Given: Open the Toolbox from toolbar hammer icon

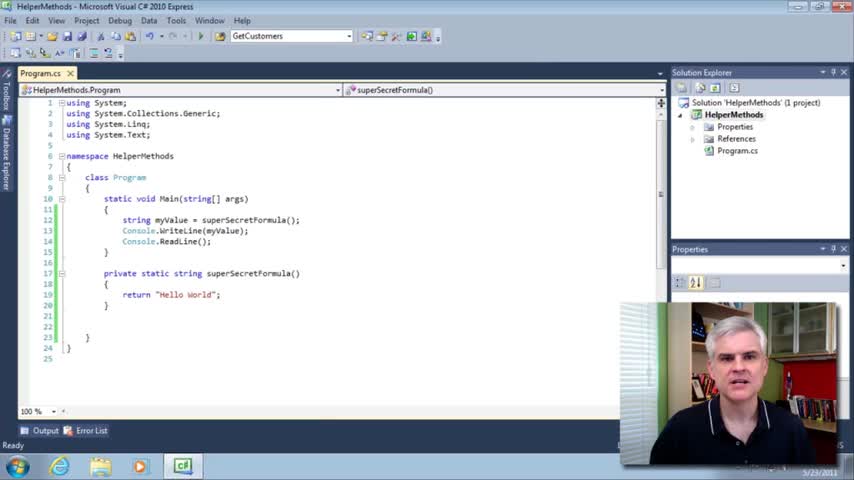Looking at the screenshot, I should click(x=396, y=37).
